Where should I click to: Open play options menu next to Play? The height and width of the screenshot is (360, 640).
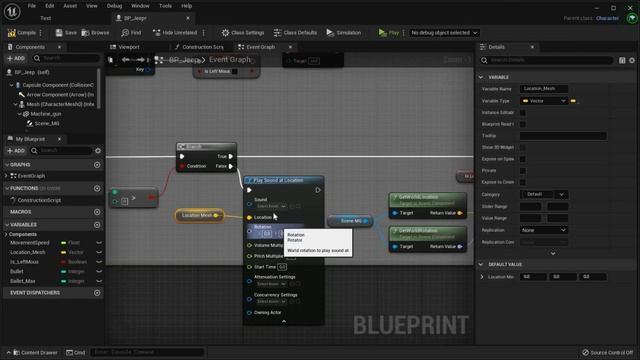coord(404,33)
